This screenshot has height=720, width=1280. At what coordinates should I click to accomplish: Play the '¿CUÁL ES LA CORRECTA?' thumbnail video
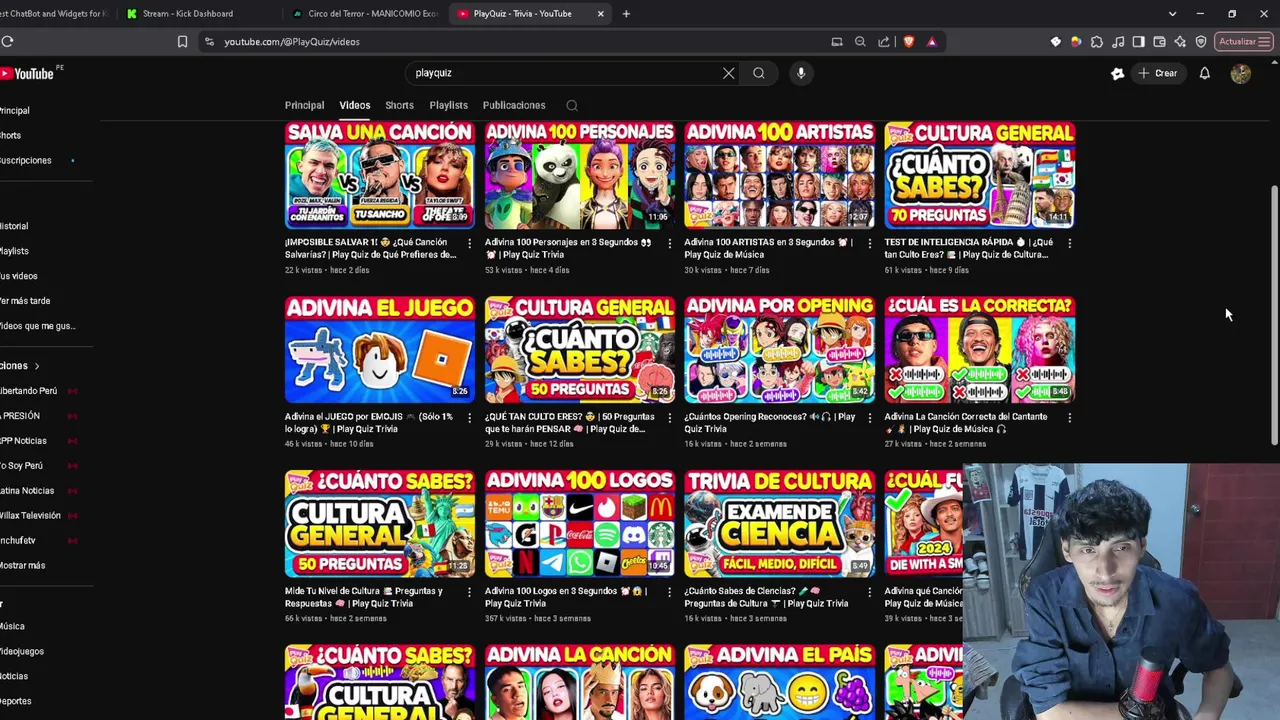[x=980, y=349]
